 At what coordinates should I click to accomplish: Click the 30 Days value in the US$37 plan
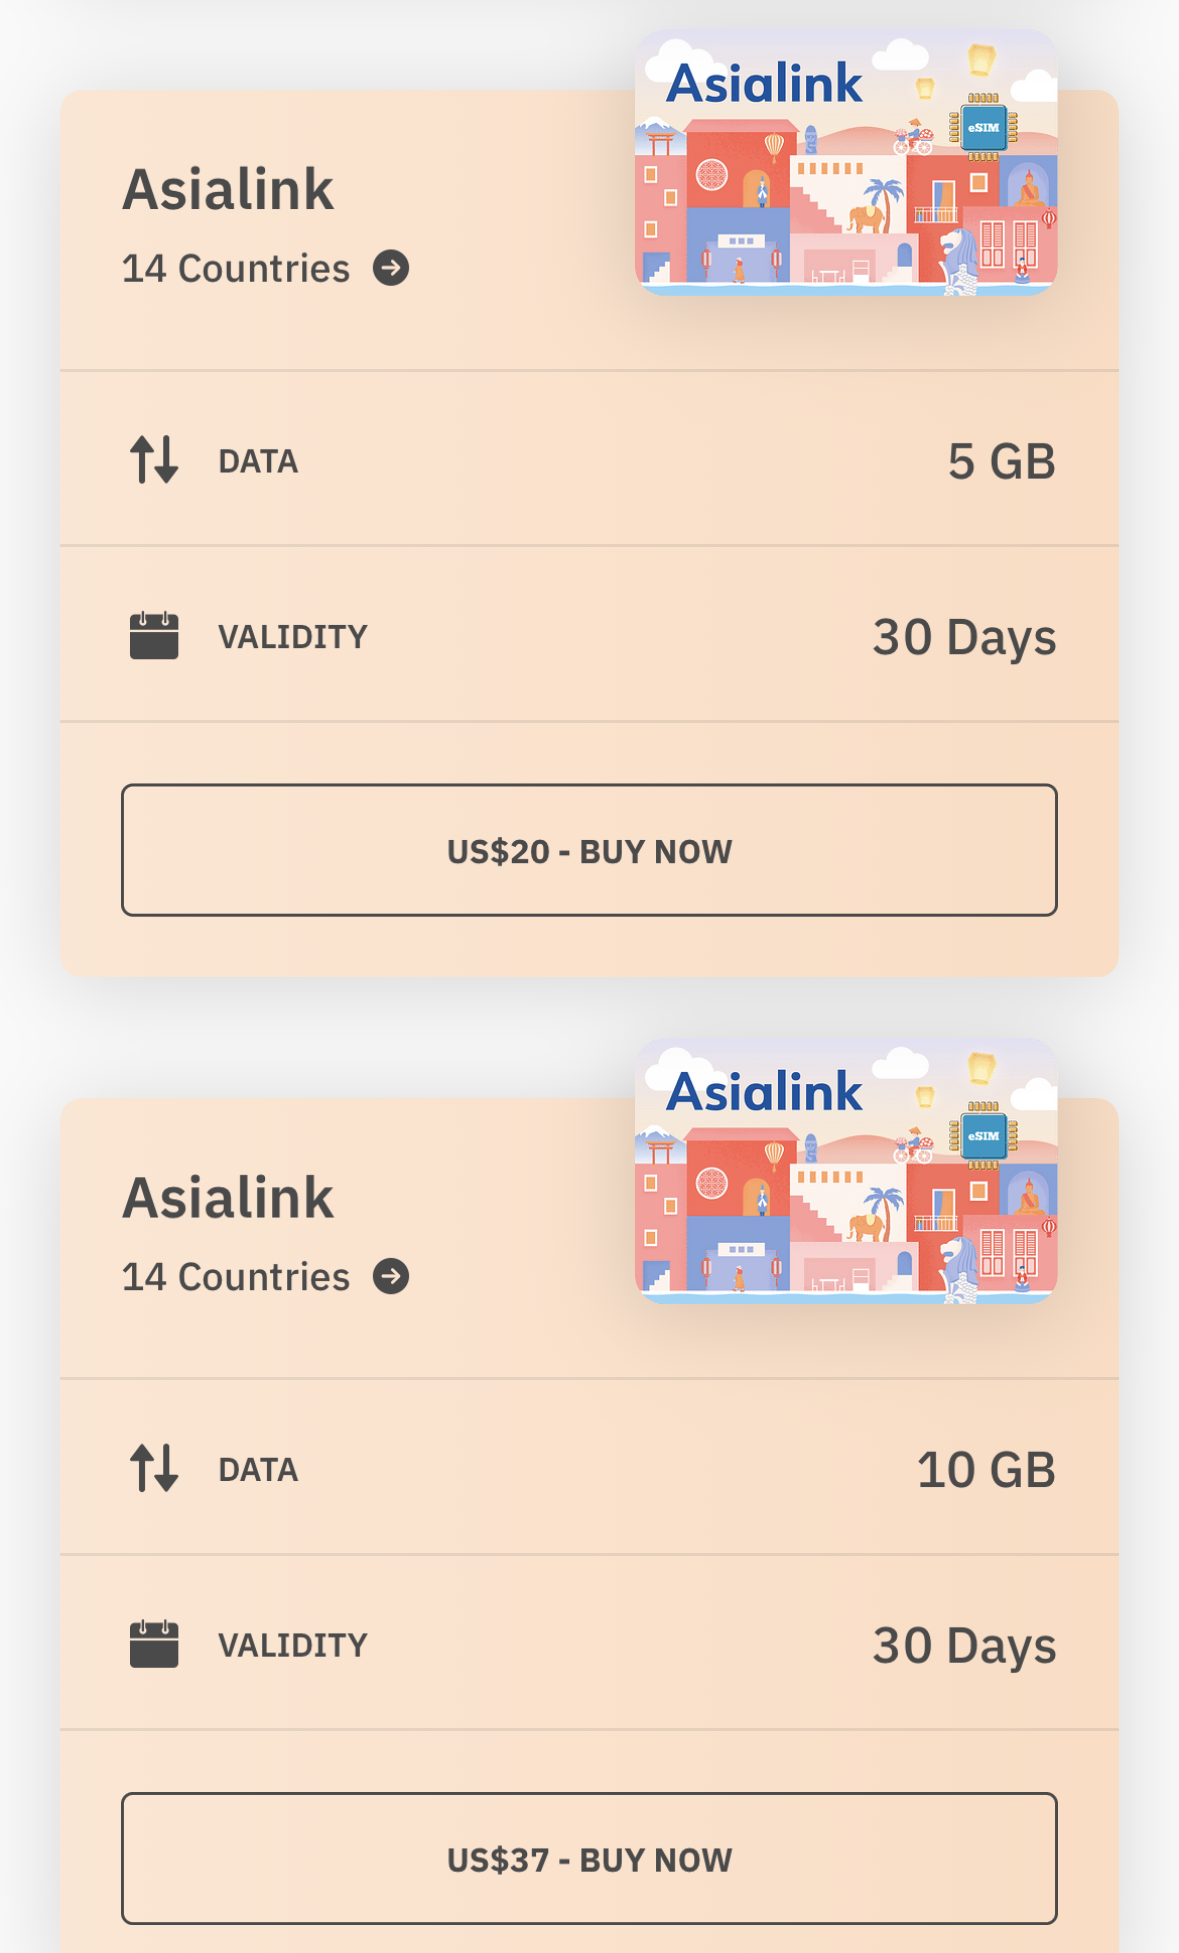pyautogui.click(x=964, y=1645)
